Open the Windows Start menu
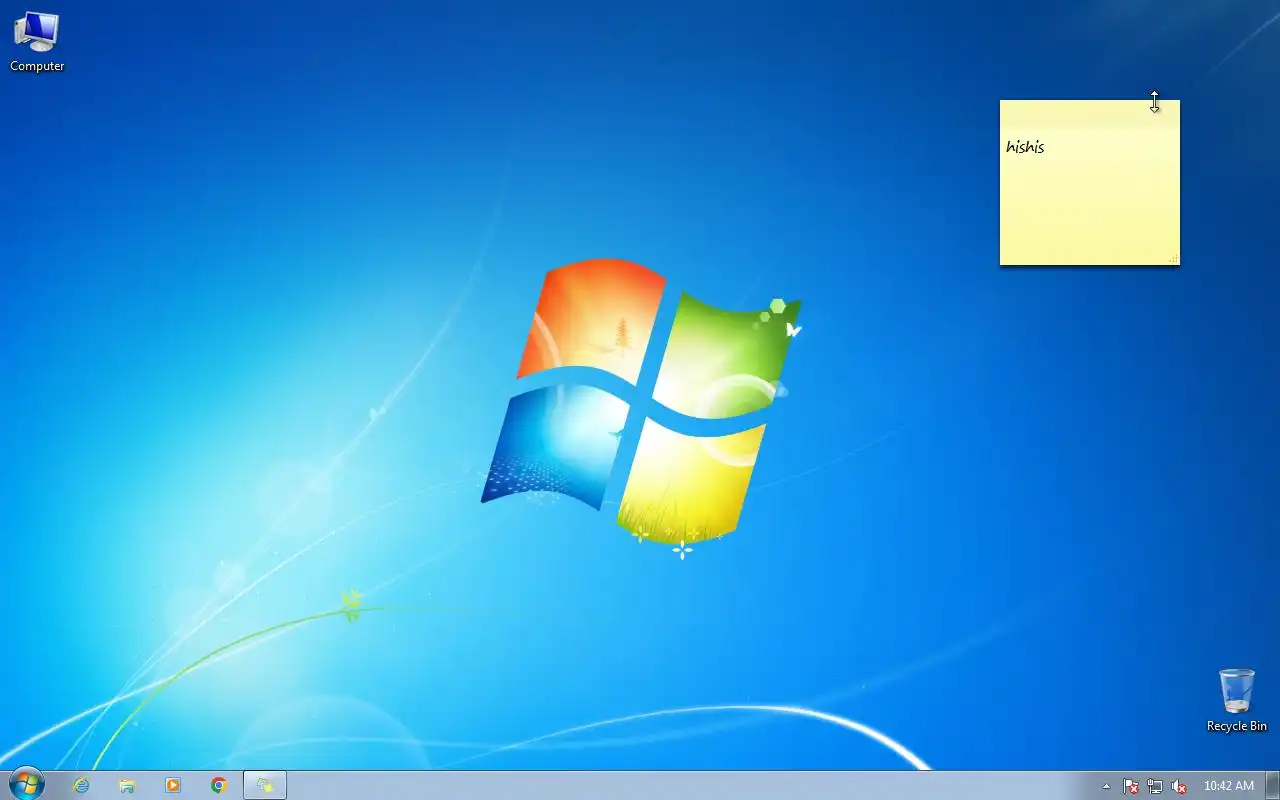1280x800 pixels. point(26,784)
